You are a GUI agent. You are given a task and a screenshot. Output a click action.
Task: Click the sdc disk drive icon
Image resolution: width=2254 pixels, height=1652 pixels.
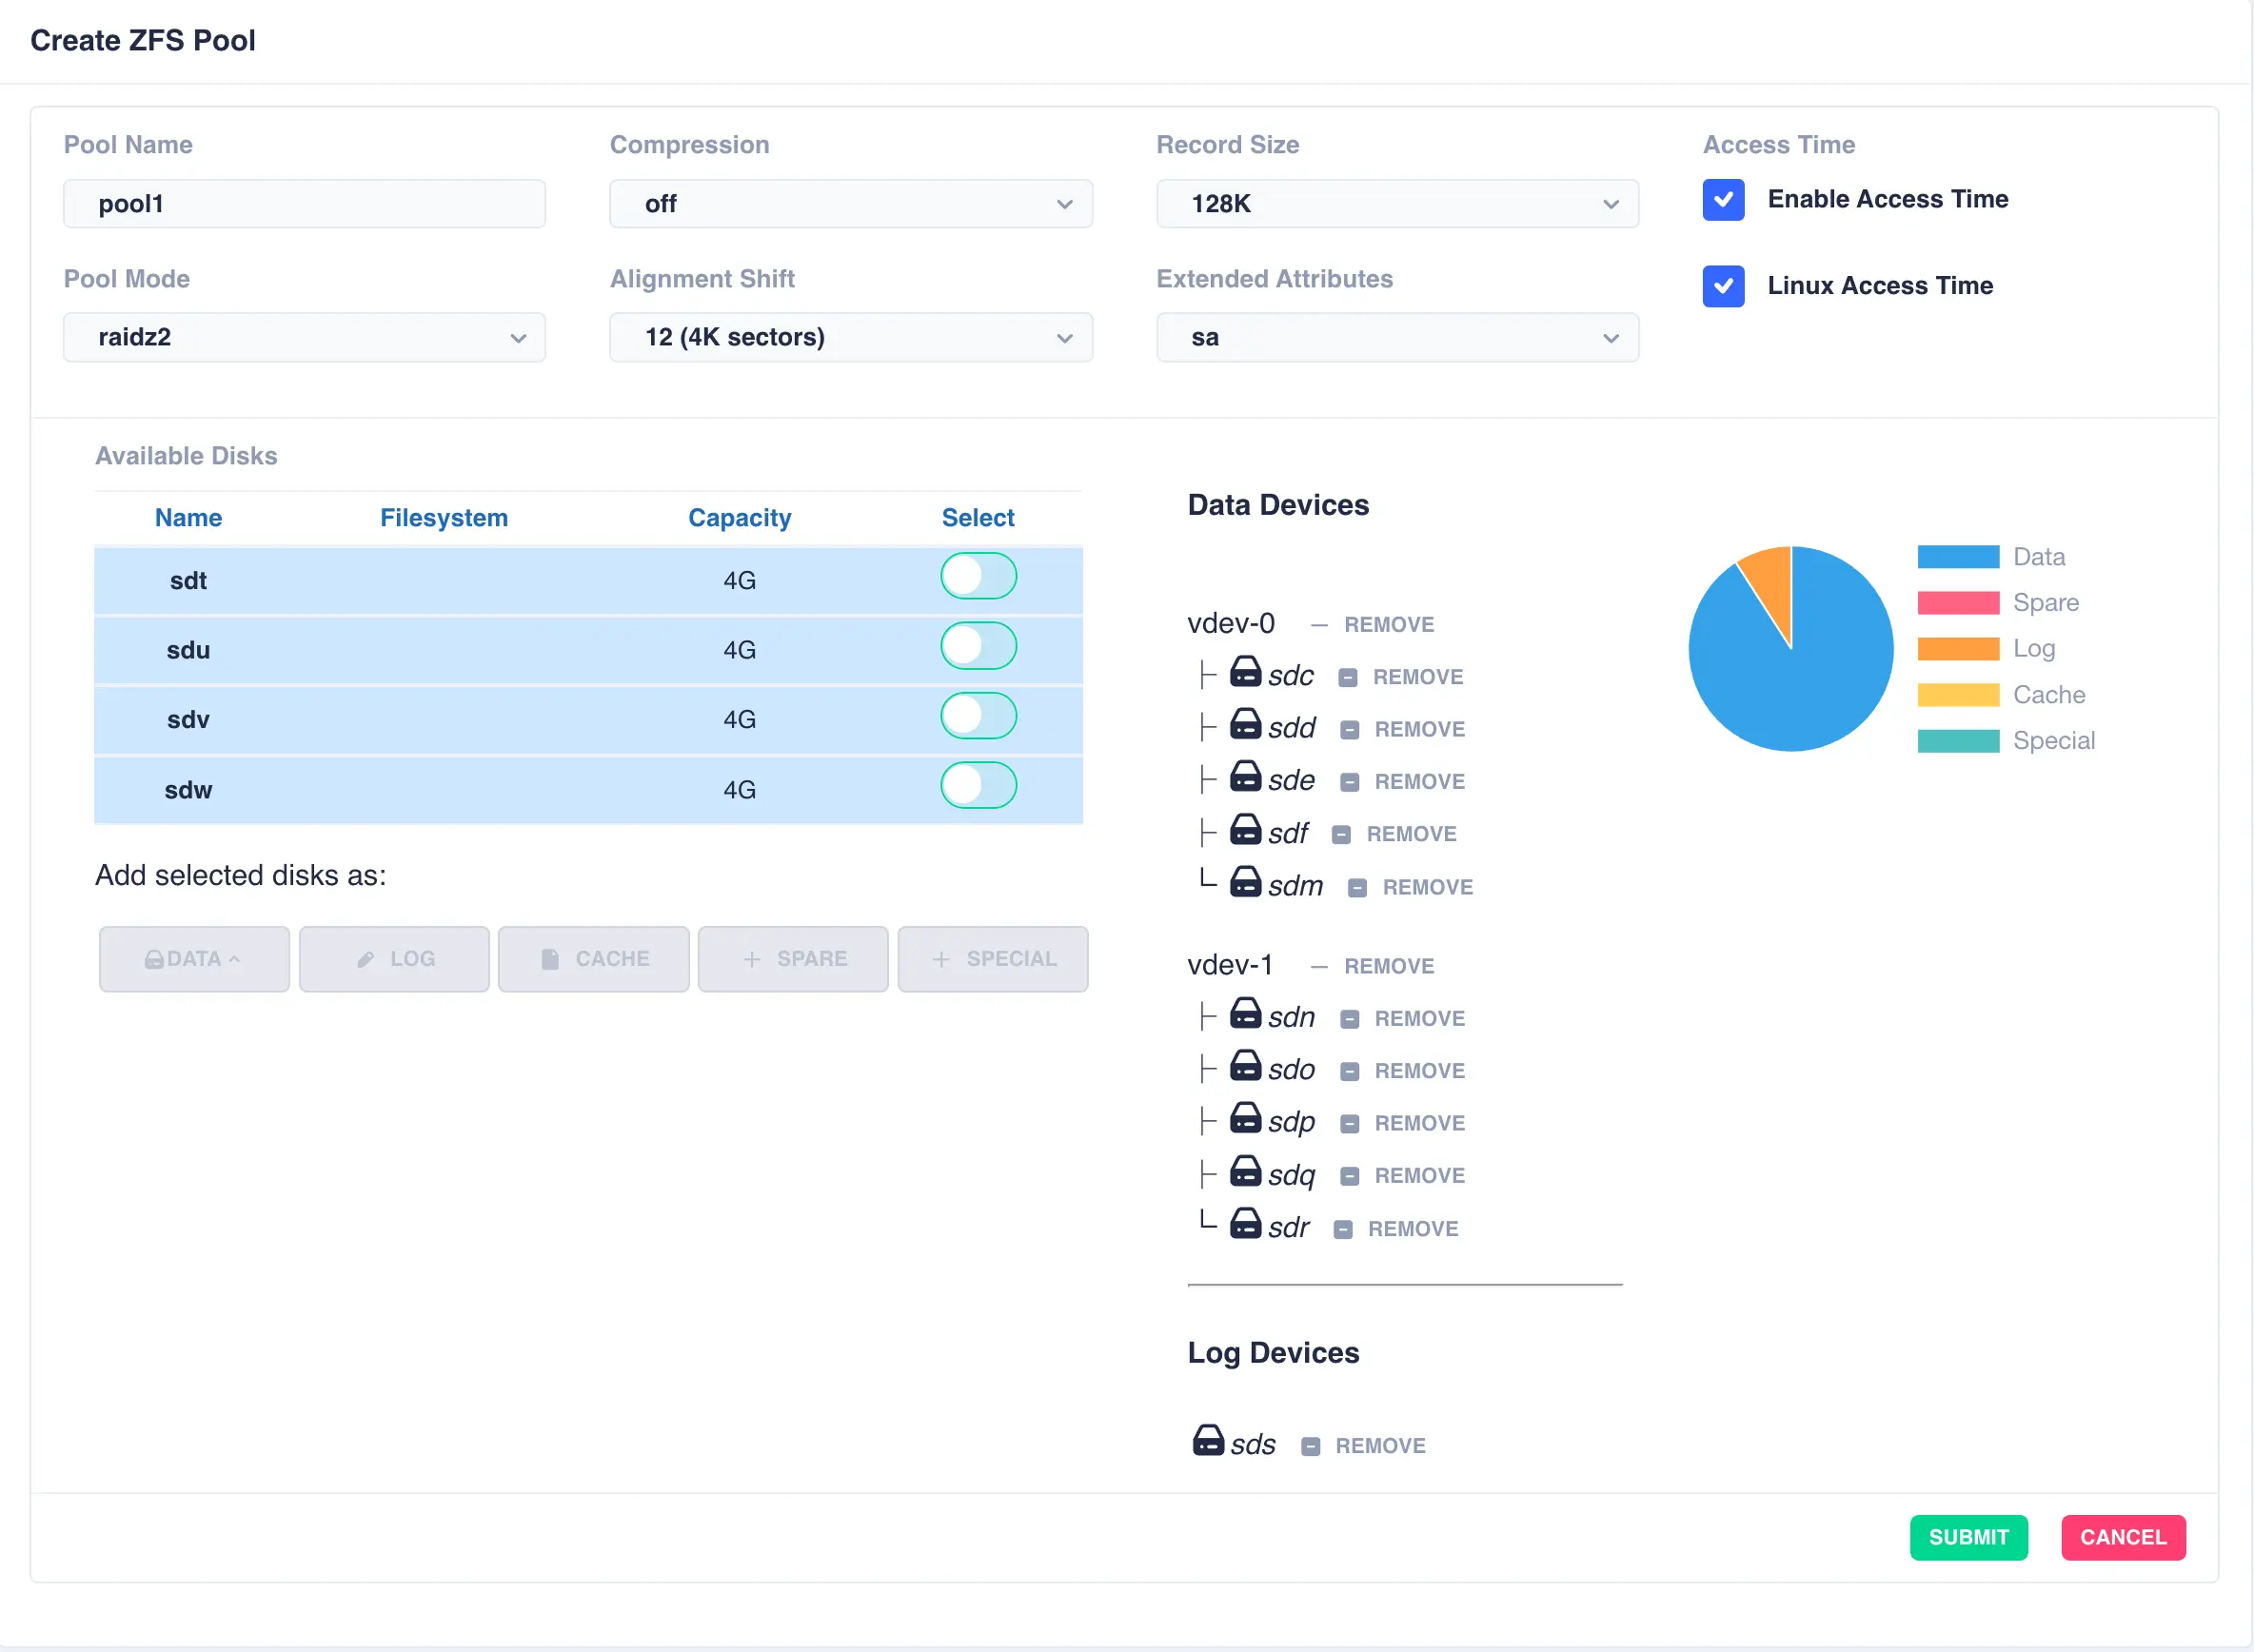(1244, 672)
